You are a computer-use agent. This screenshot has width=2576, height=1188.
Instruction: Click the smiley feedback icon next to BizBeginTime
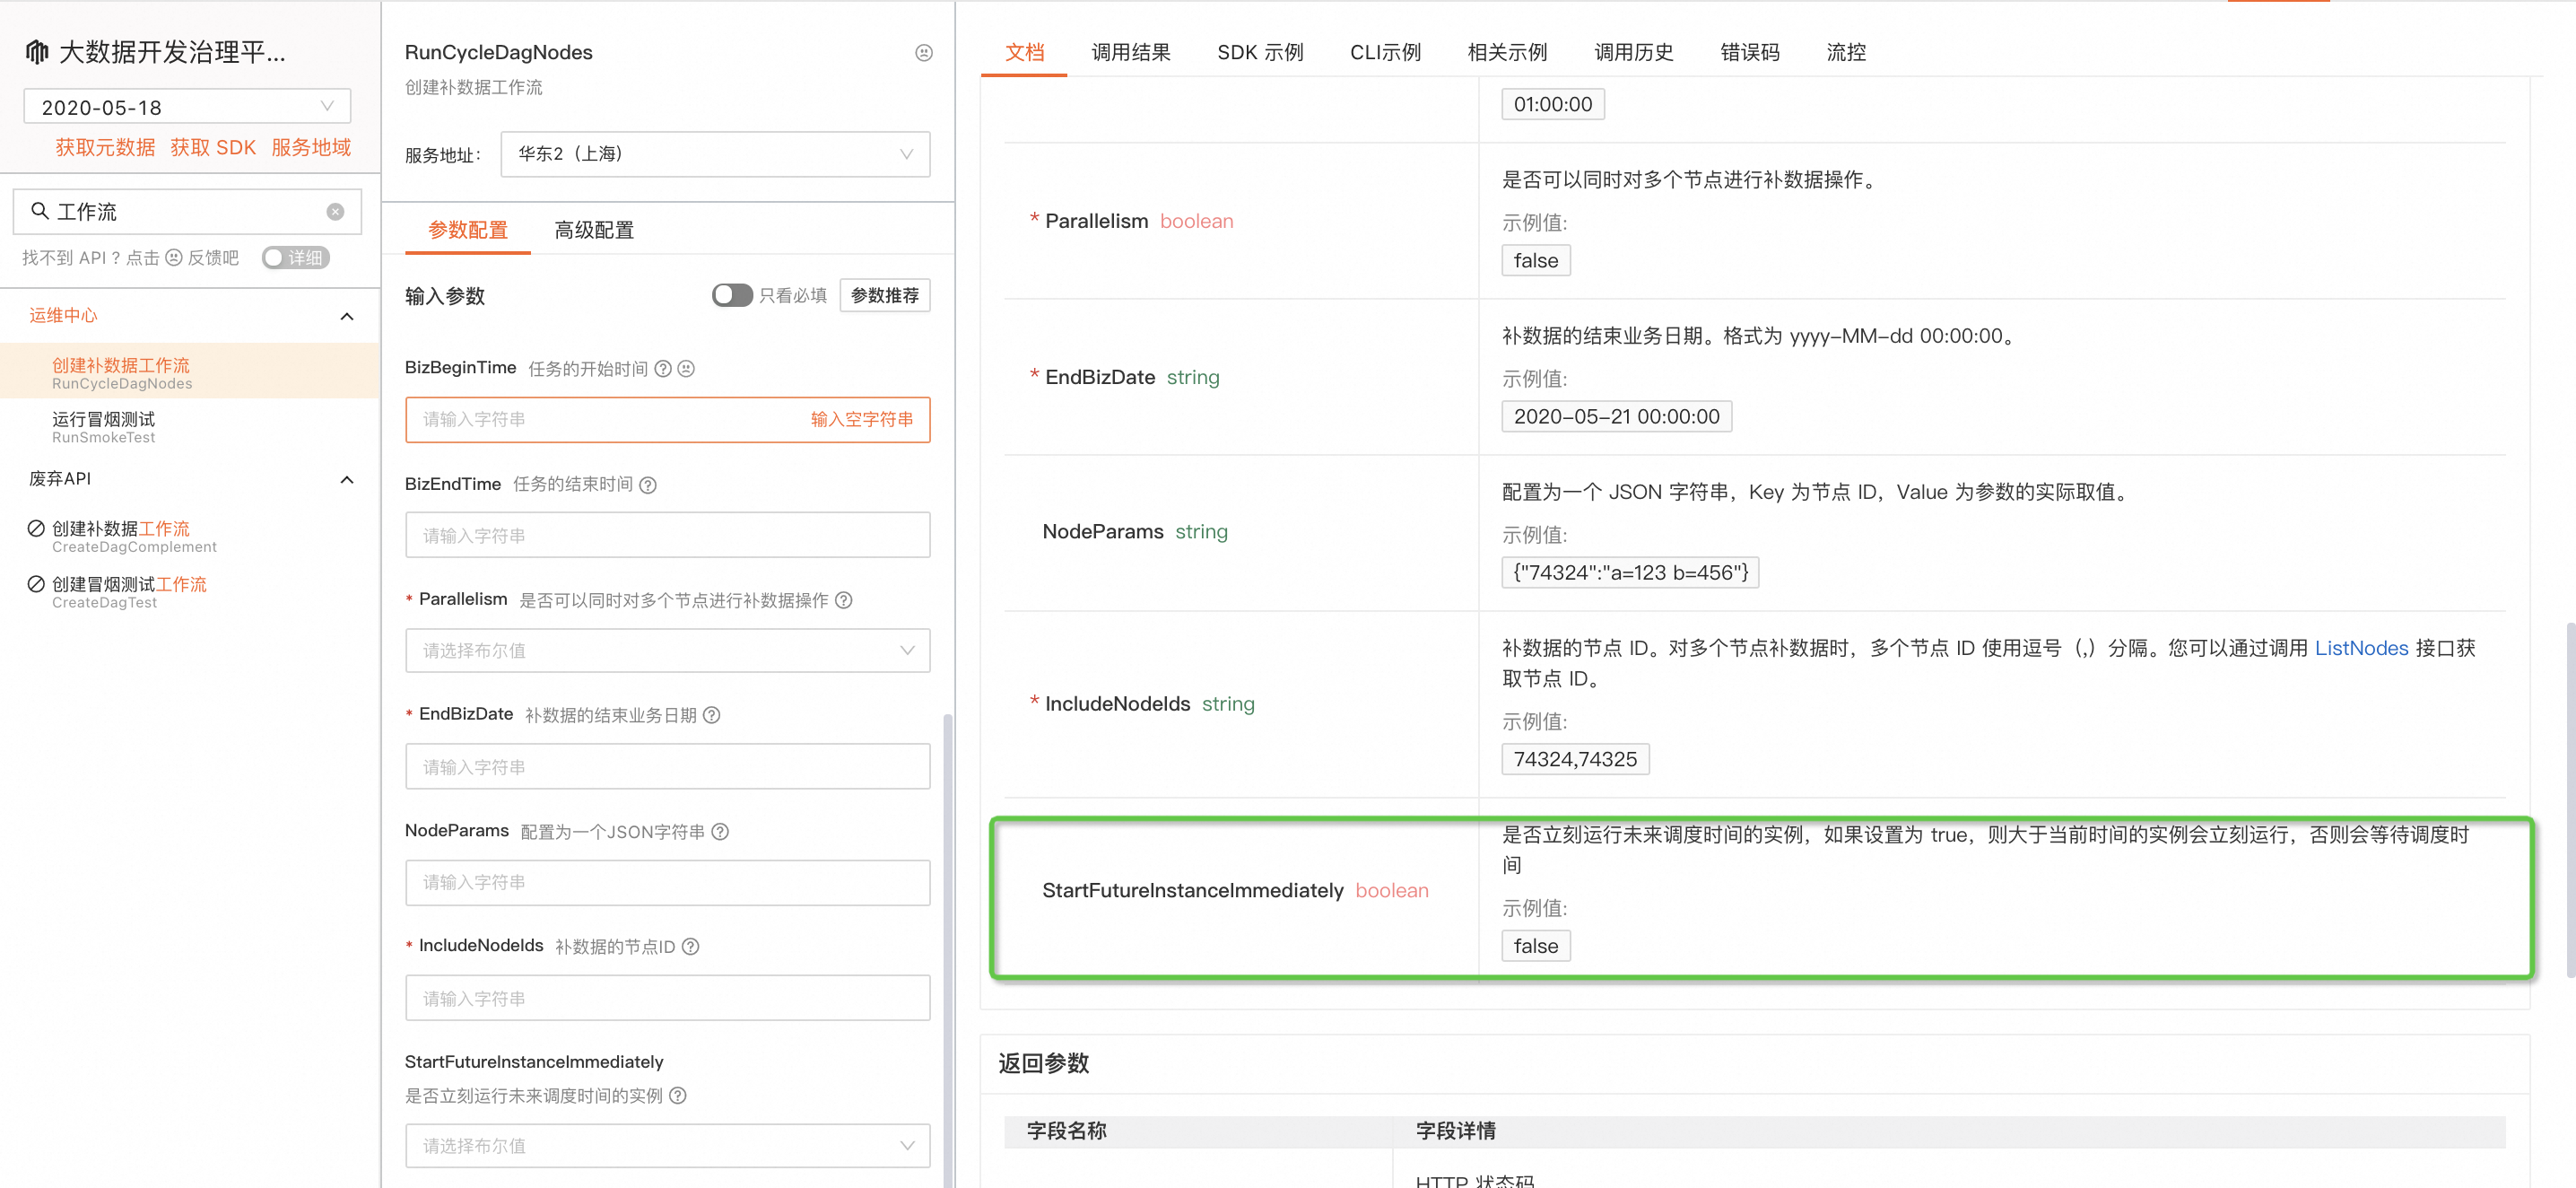coord(686,369)
